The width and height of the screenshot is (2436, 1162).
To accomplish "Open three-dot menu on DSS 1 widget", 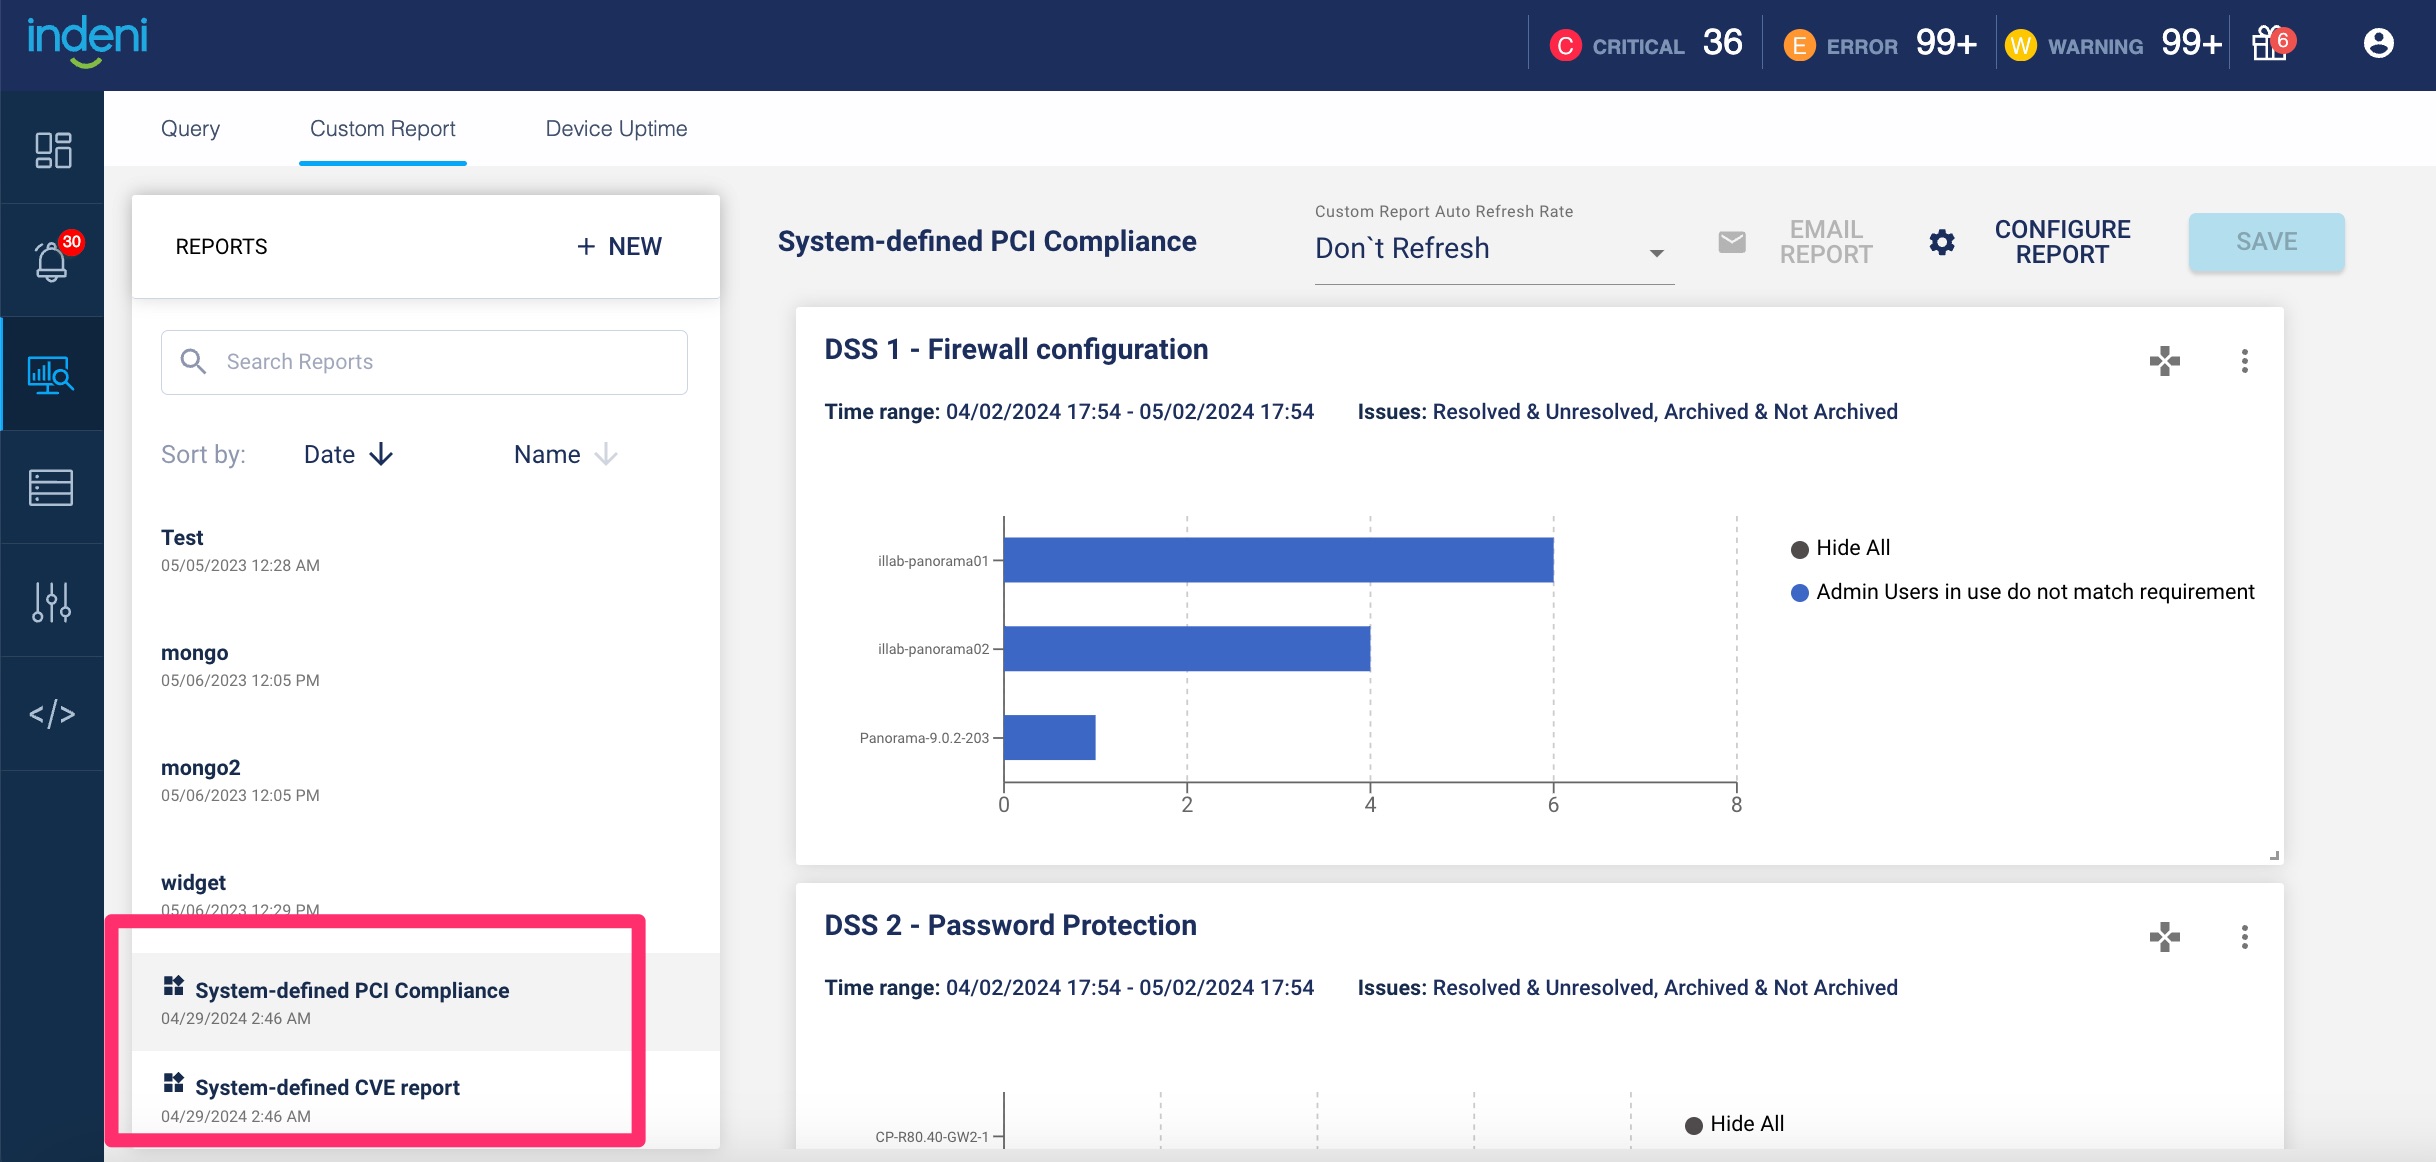I will point(2245,361).
